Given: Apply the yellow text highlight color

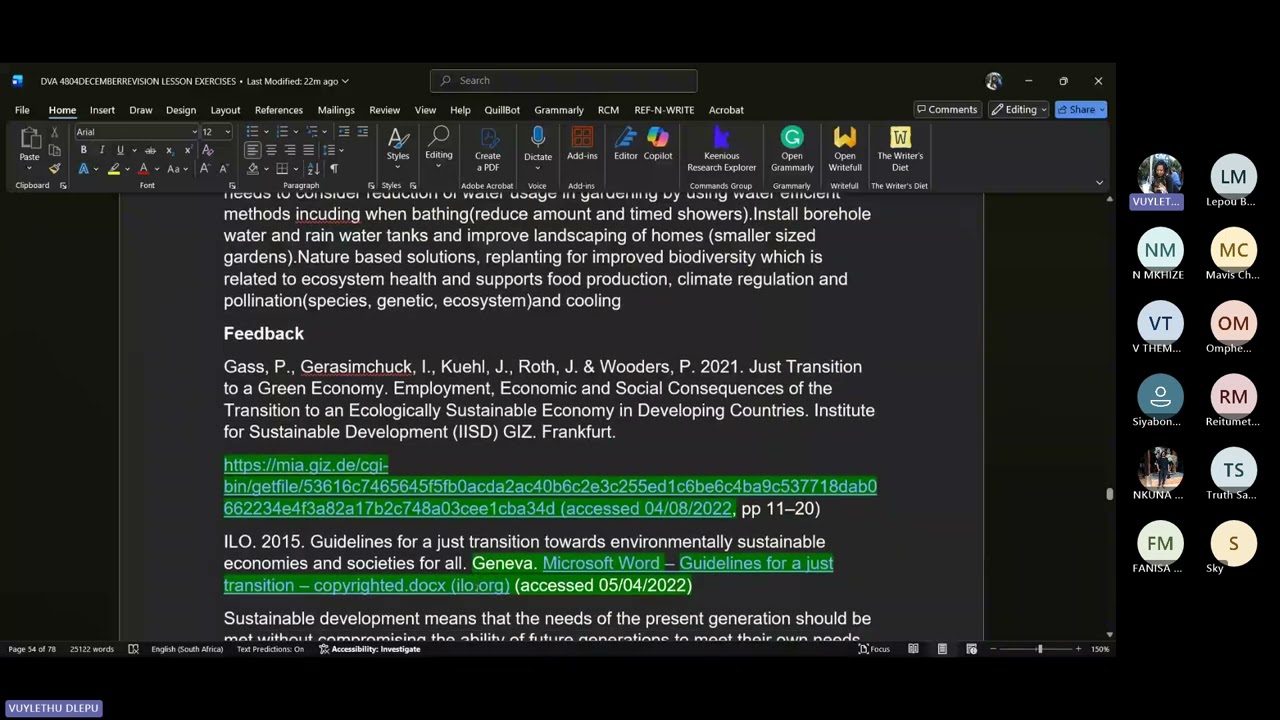Looking at the screenshot, I should [114, 169].
